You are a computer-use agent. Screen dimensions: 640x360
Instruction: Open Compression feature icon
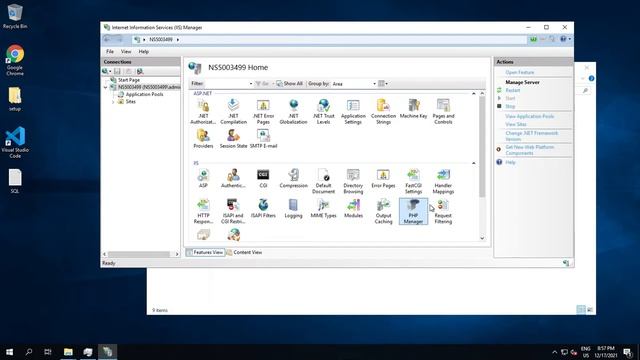[x=293, y=178]
